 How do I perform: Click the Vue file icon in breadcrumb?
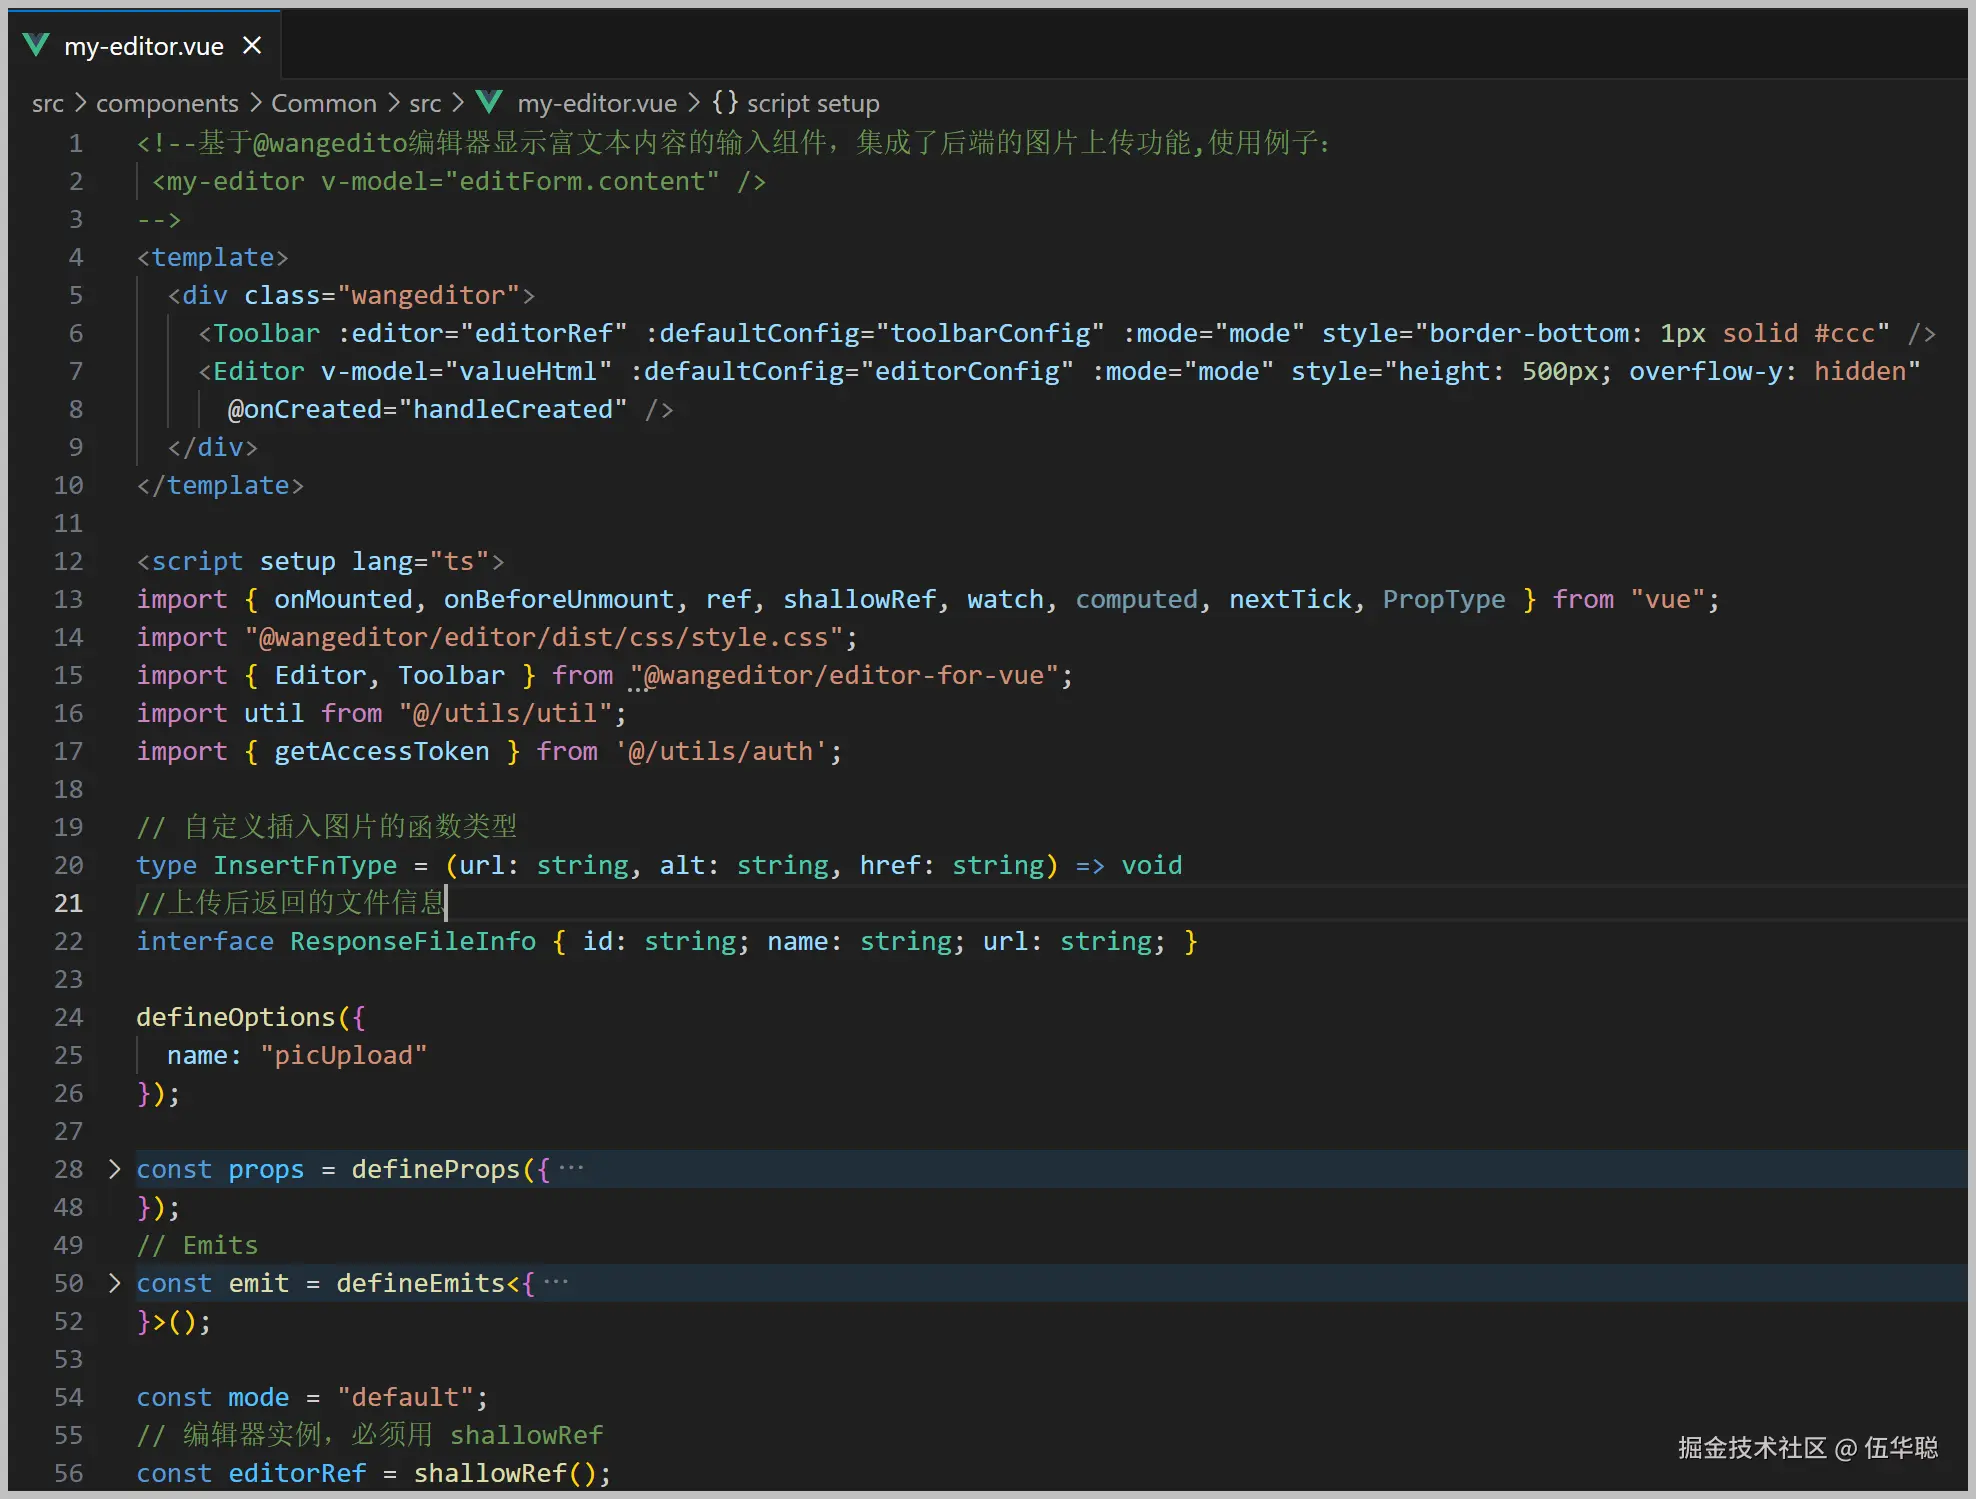click(489, 102)
